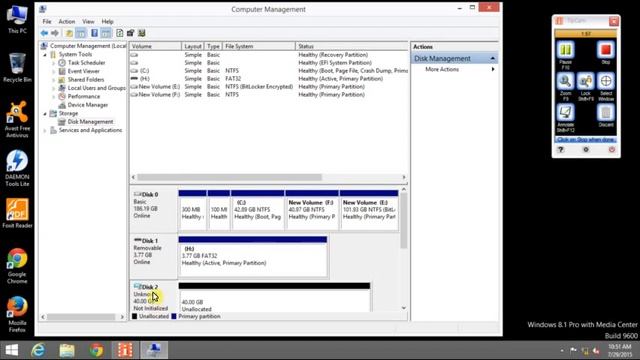This screenshot has height=360, width=640.
Task: Expand the Performance node arrow
Action: tap(53, 97)
